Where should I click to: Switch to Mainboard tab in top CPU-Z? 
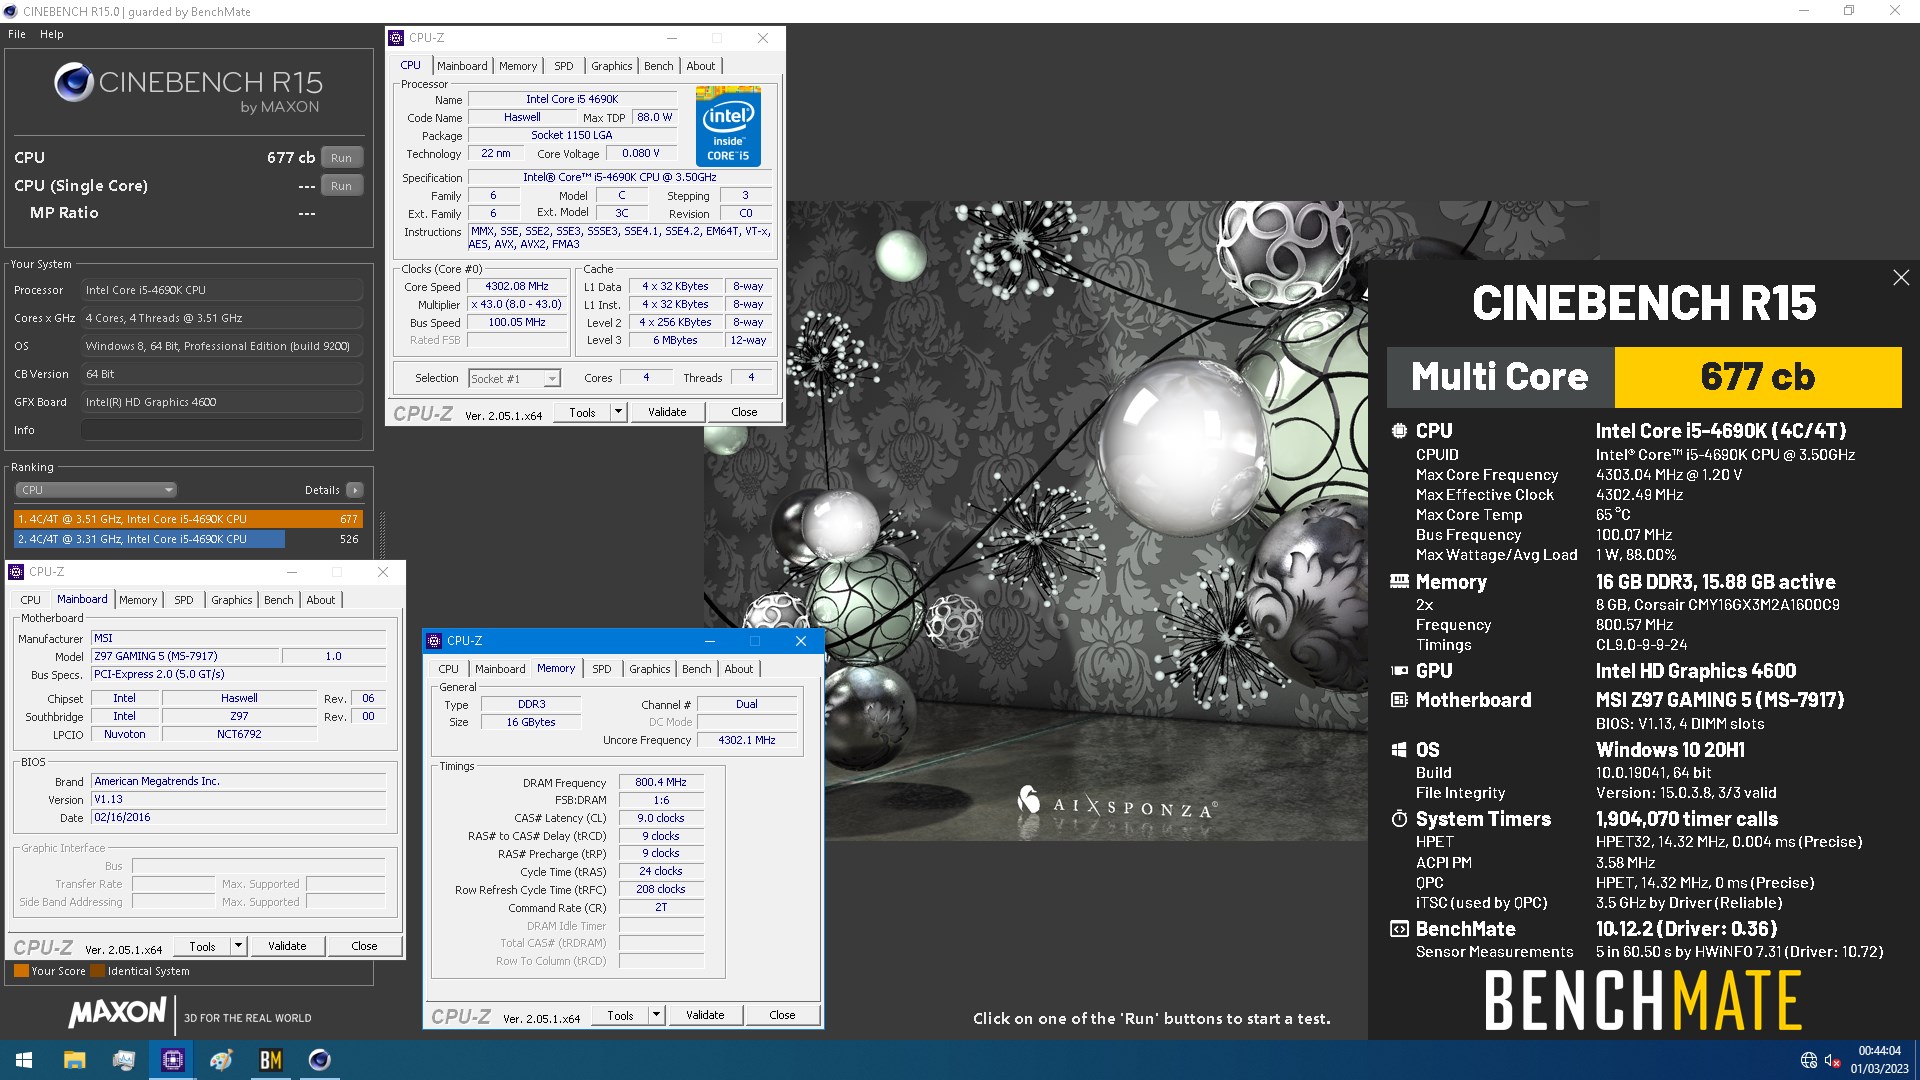[x=462, y=66]
